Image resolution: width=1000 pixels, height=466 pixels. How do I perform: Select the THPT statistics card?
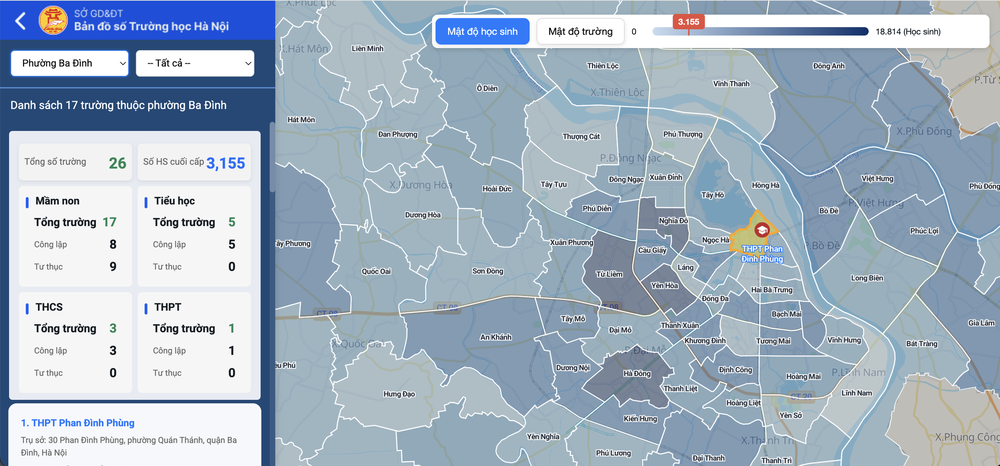pyautogui.click(x=194, y=342)
